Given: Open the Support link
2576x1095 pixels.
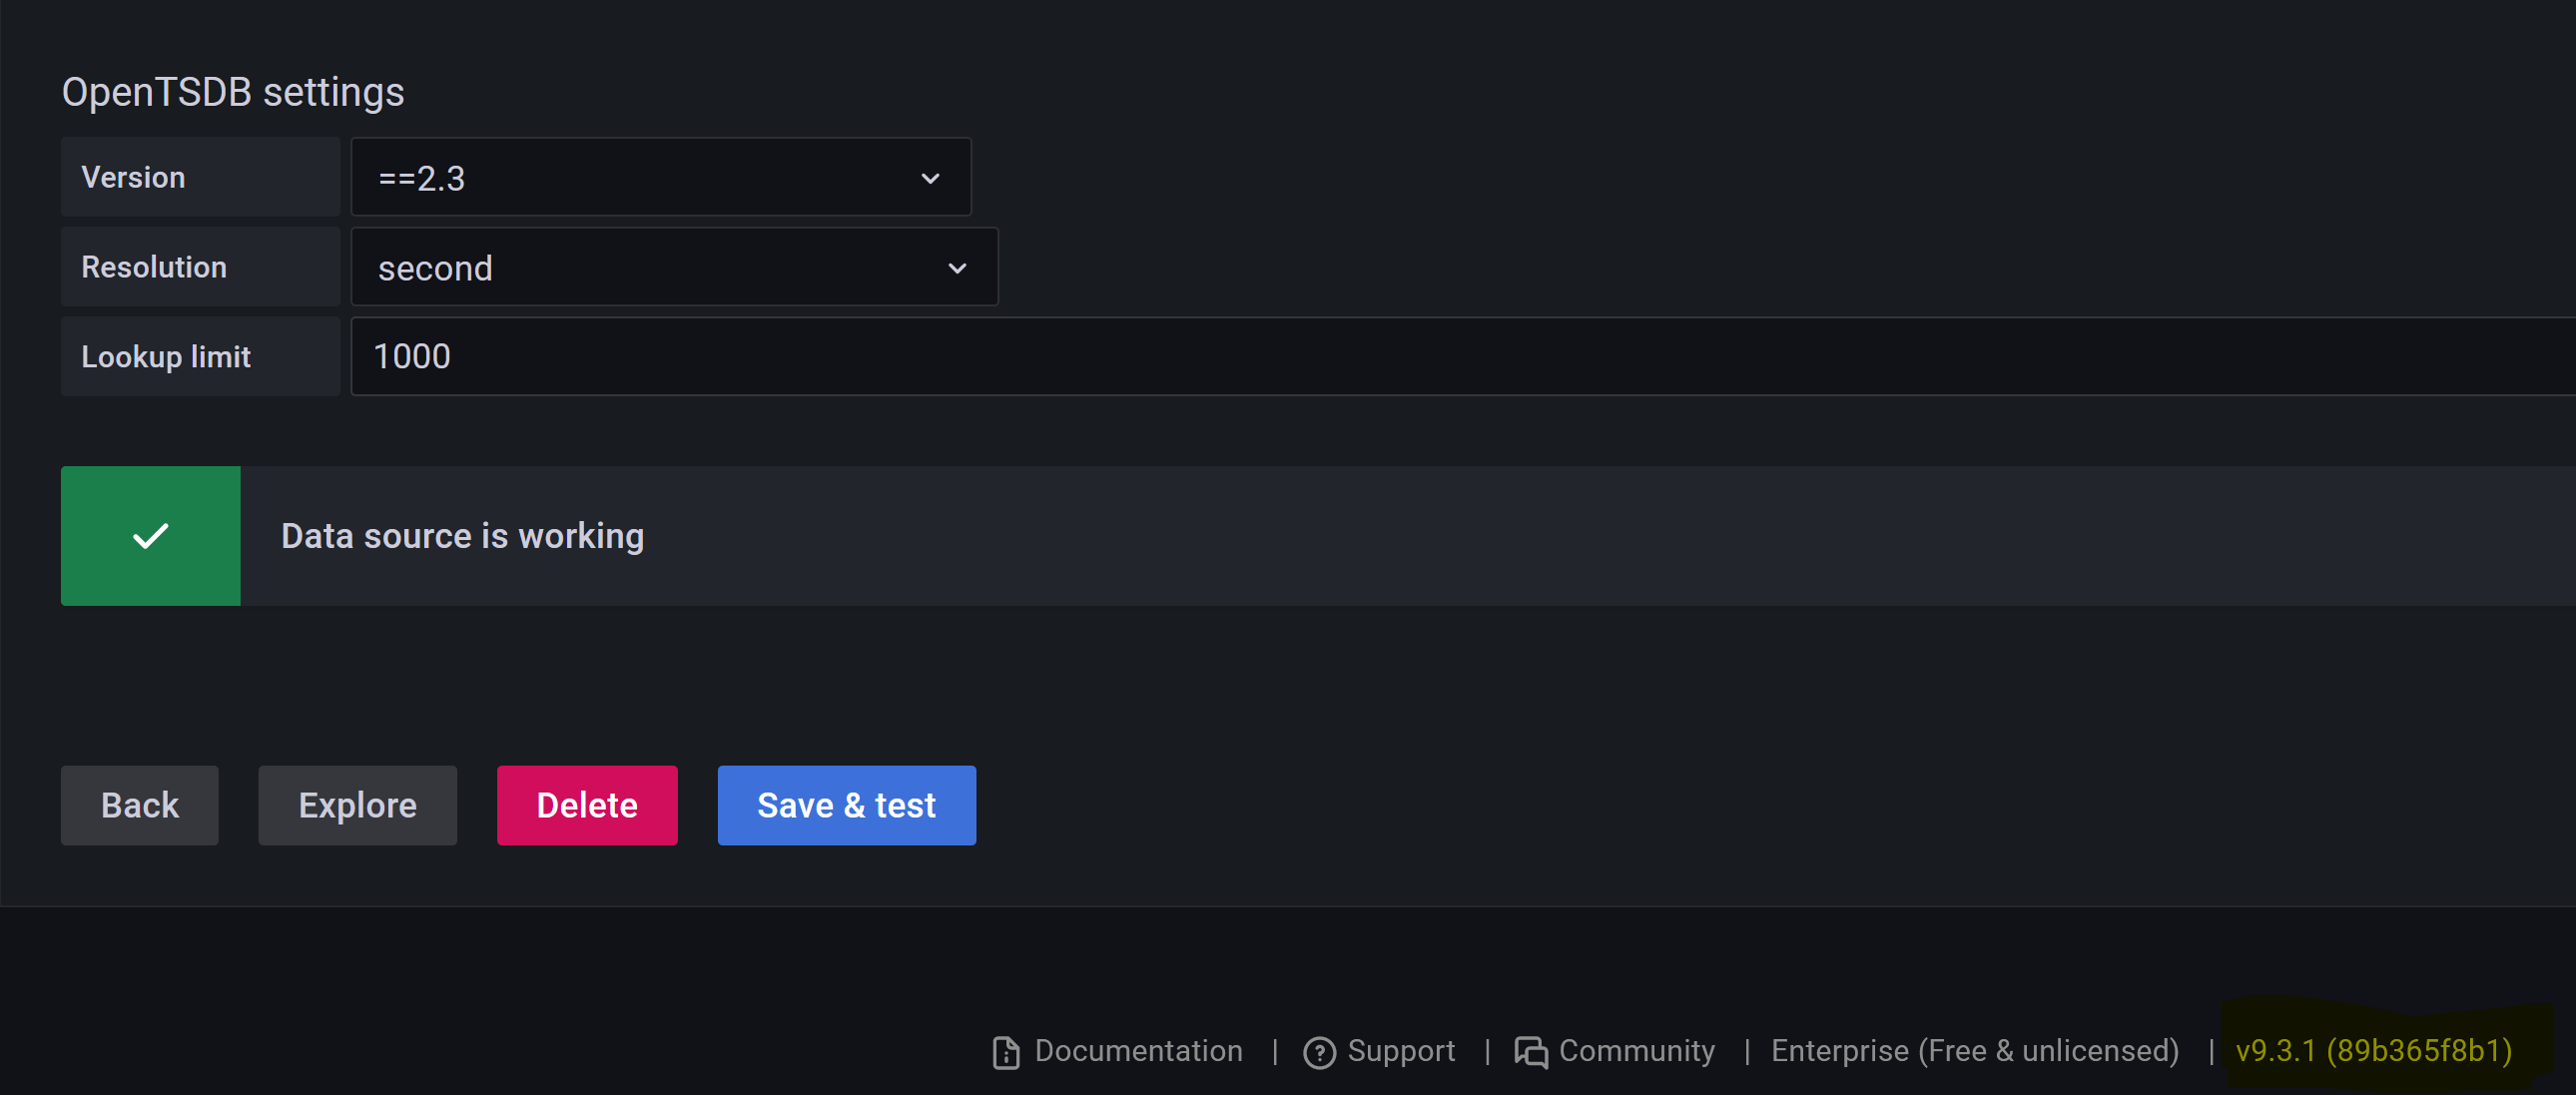Looking at the screenshot, I should point(1401,1051).
